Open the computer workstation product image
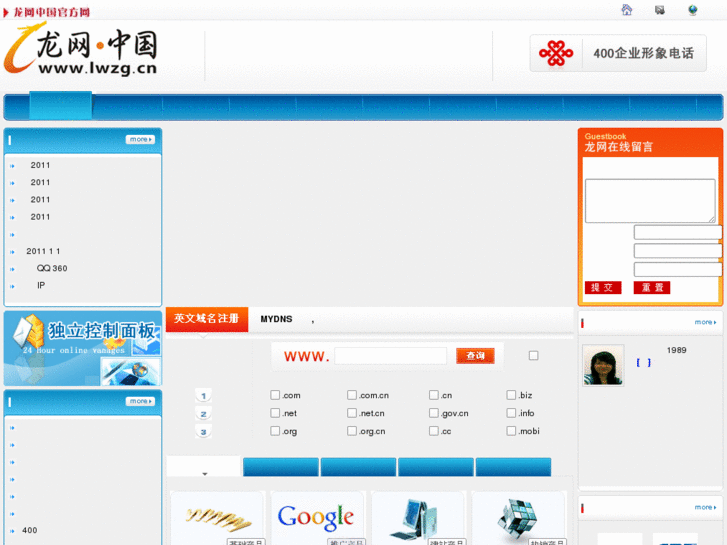The image size is (727, 545). tap(417, 517)
